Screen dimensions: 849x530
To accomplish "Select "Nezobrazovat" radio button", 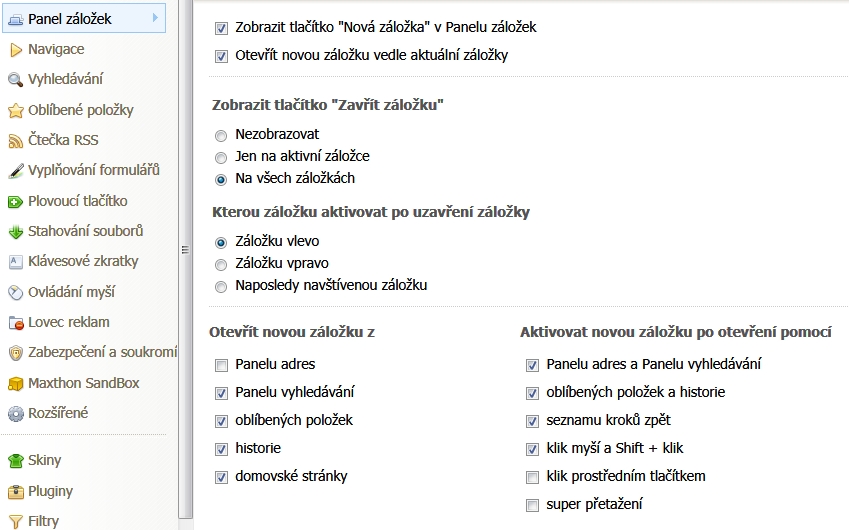I will [221, 134].
